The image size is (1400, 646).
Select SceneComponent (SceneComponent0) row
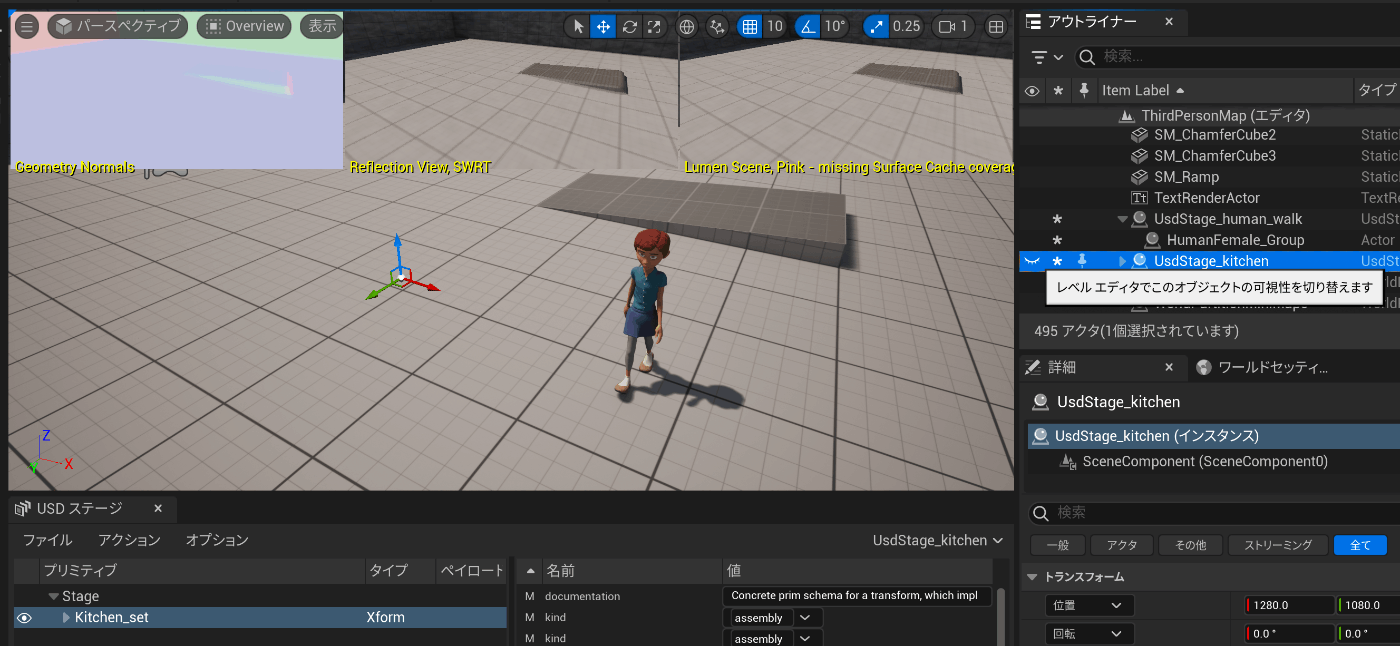point(1205,462)
